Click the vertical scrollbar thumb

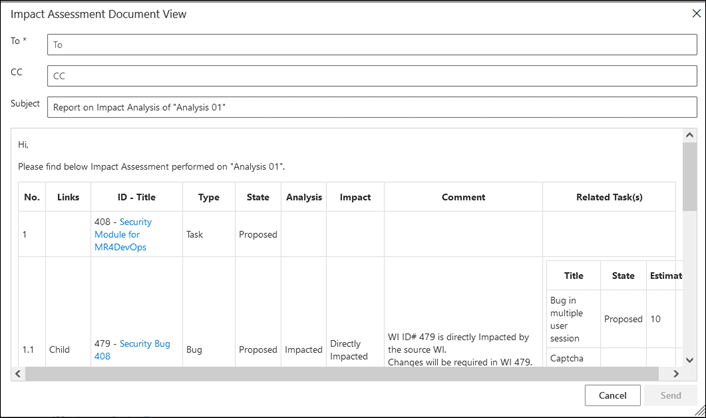coord(689,177)
